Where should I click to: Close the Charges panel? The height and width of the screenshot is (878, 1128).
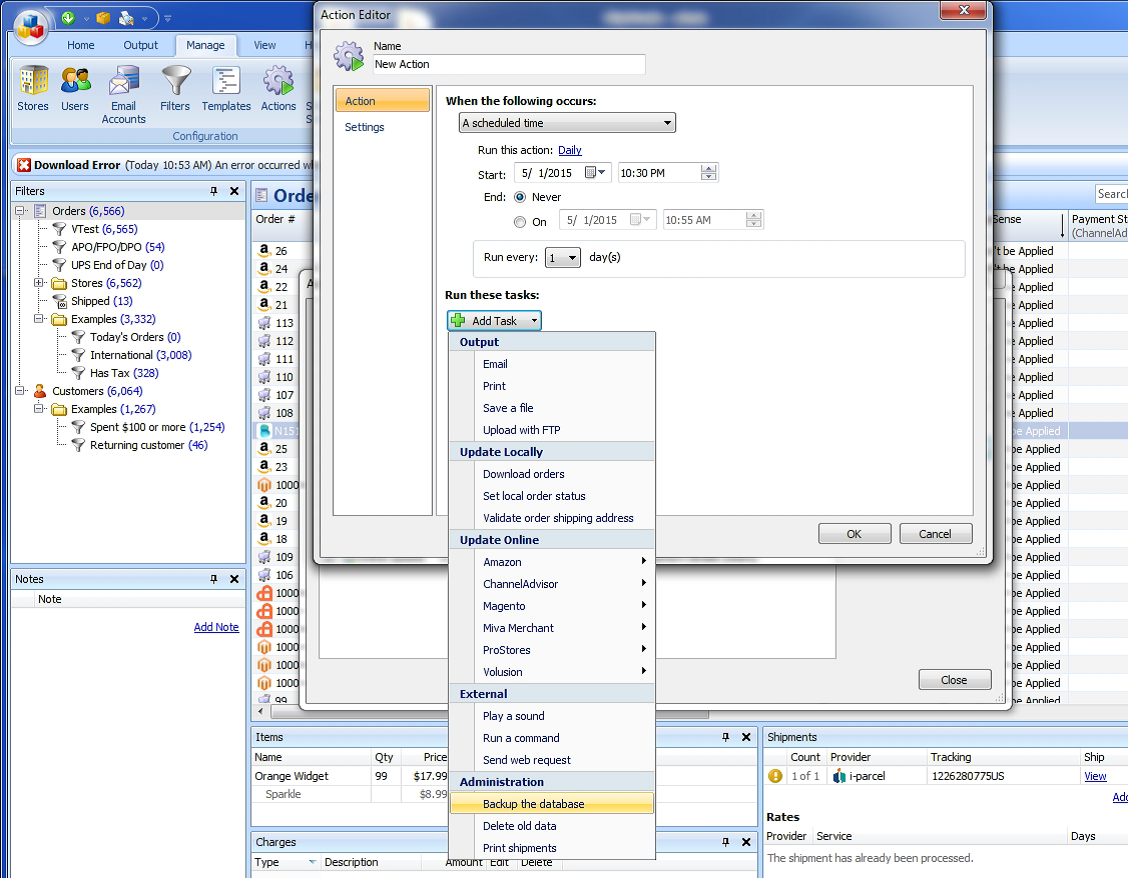coord(746,842)
